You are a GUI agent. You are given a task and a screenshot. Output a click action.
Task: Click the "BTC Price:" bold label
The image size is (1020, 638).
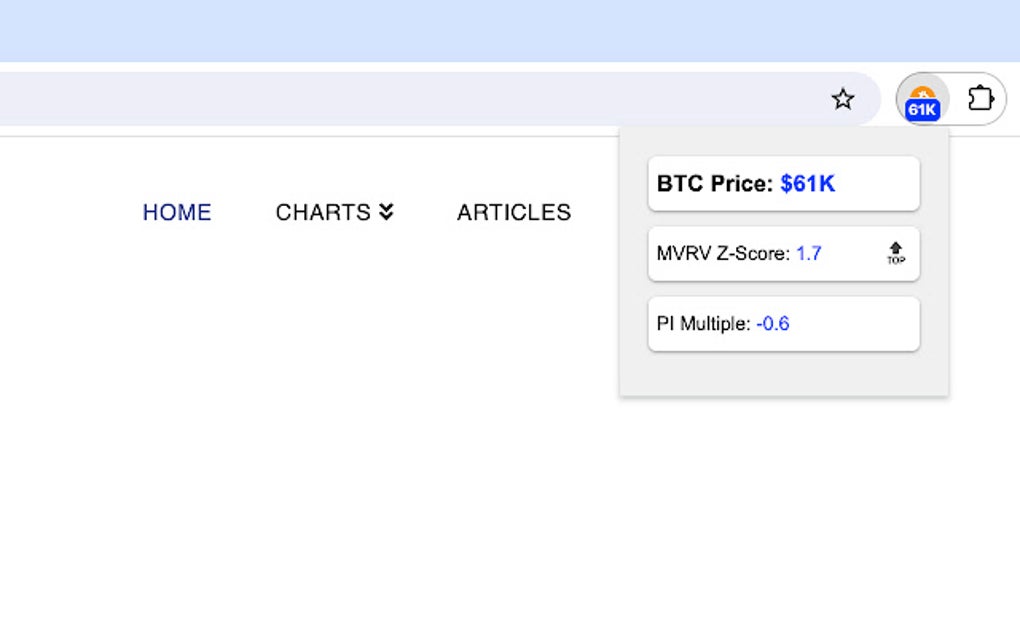[x=714, y=184]
